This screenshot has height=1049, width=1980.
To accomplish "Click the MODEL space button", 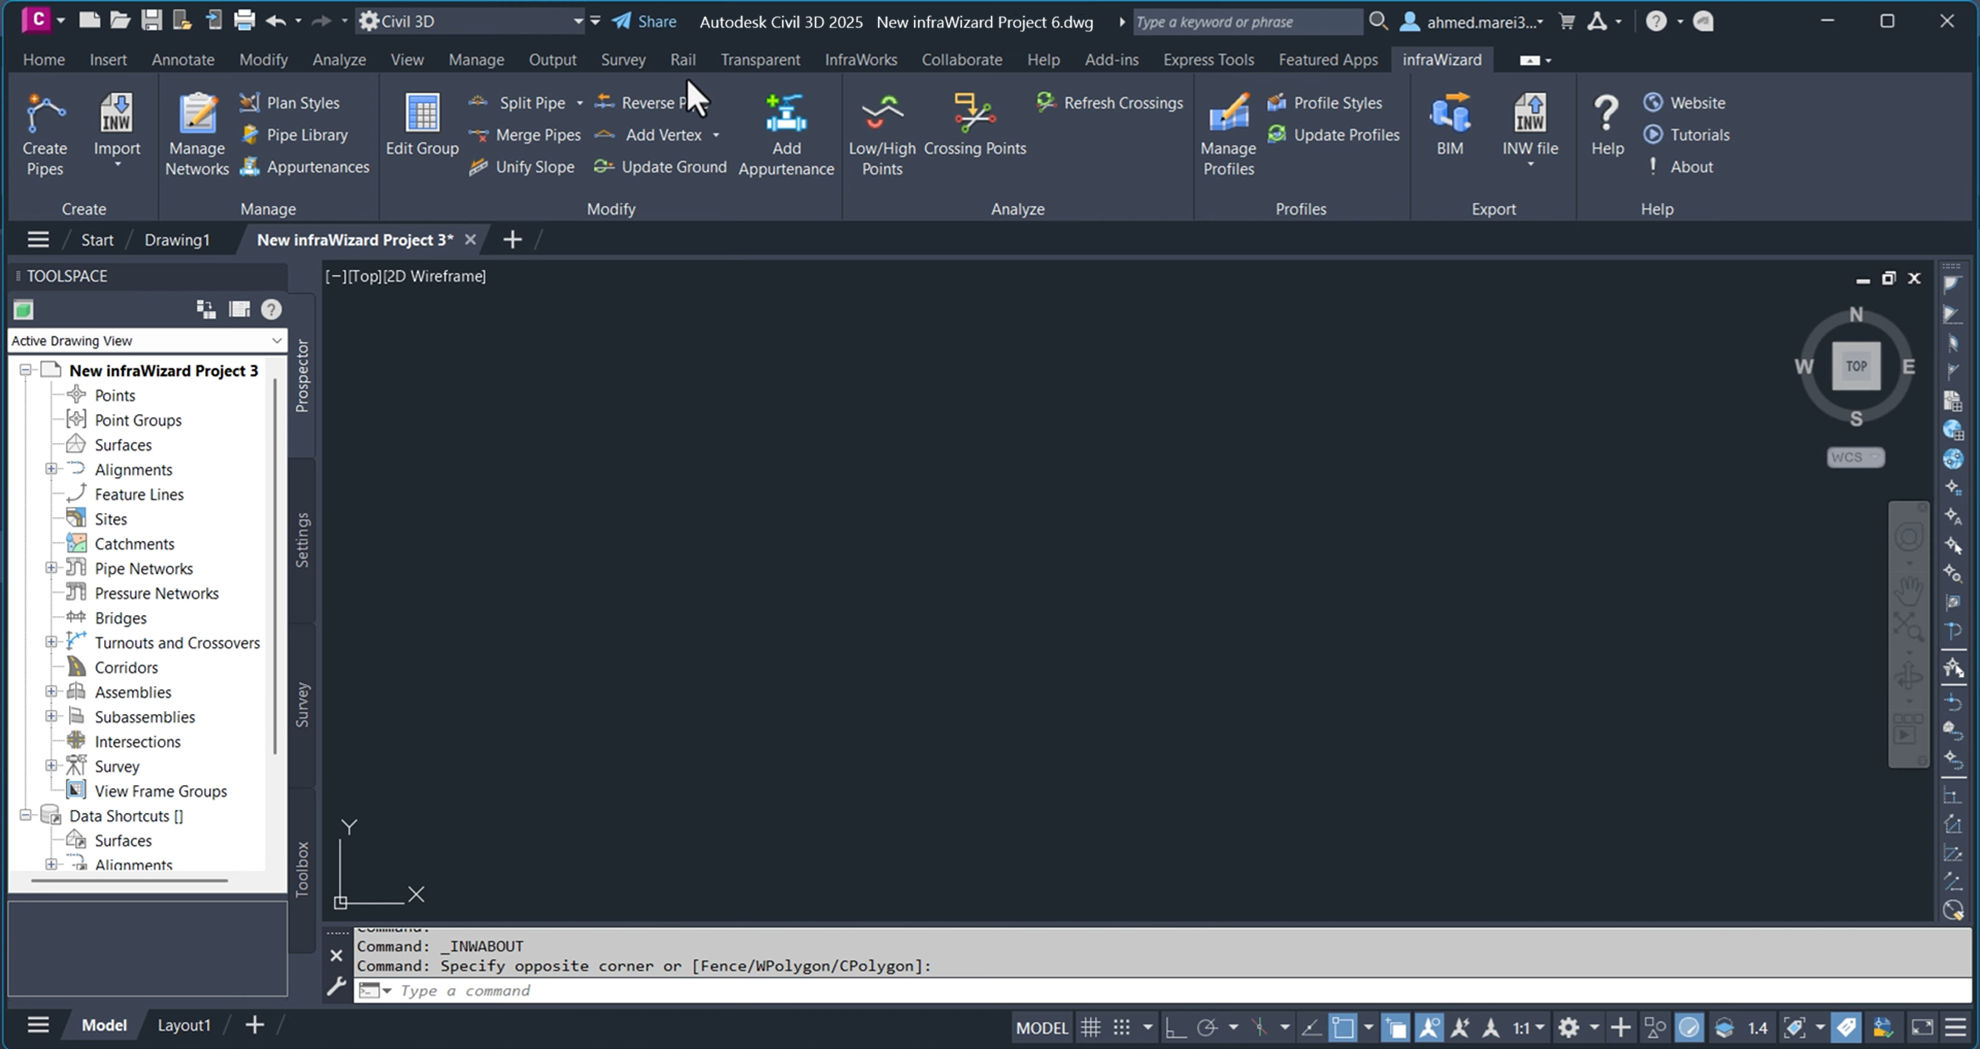I will pyautogui.click(x=1042, y=1027).
